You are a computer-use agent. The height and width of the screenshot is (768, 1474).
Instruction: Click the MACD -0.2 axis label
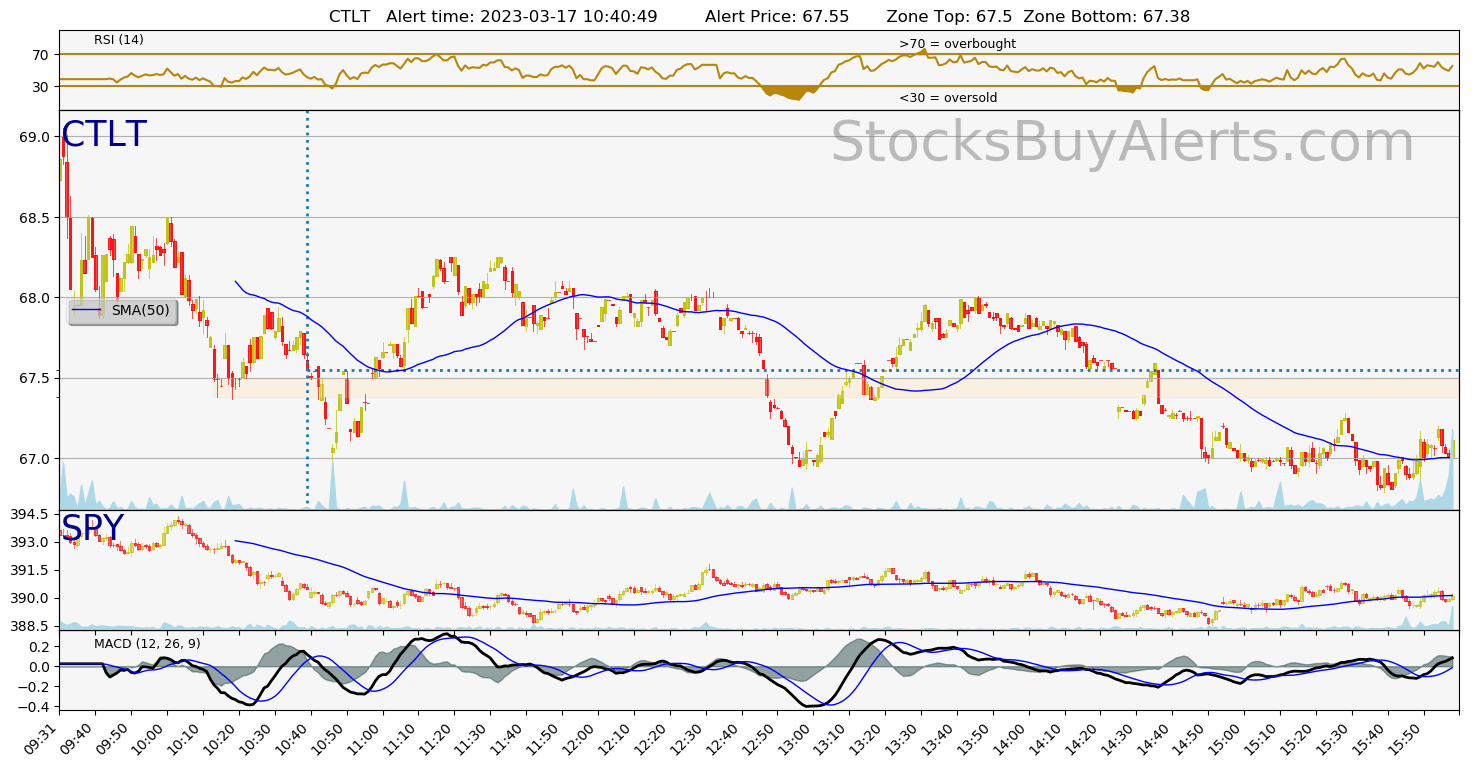pyautogui.click(x=33, y=687)
